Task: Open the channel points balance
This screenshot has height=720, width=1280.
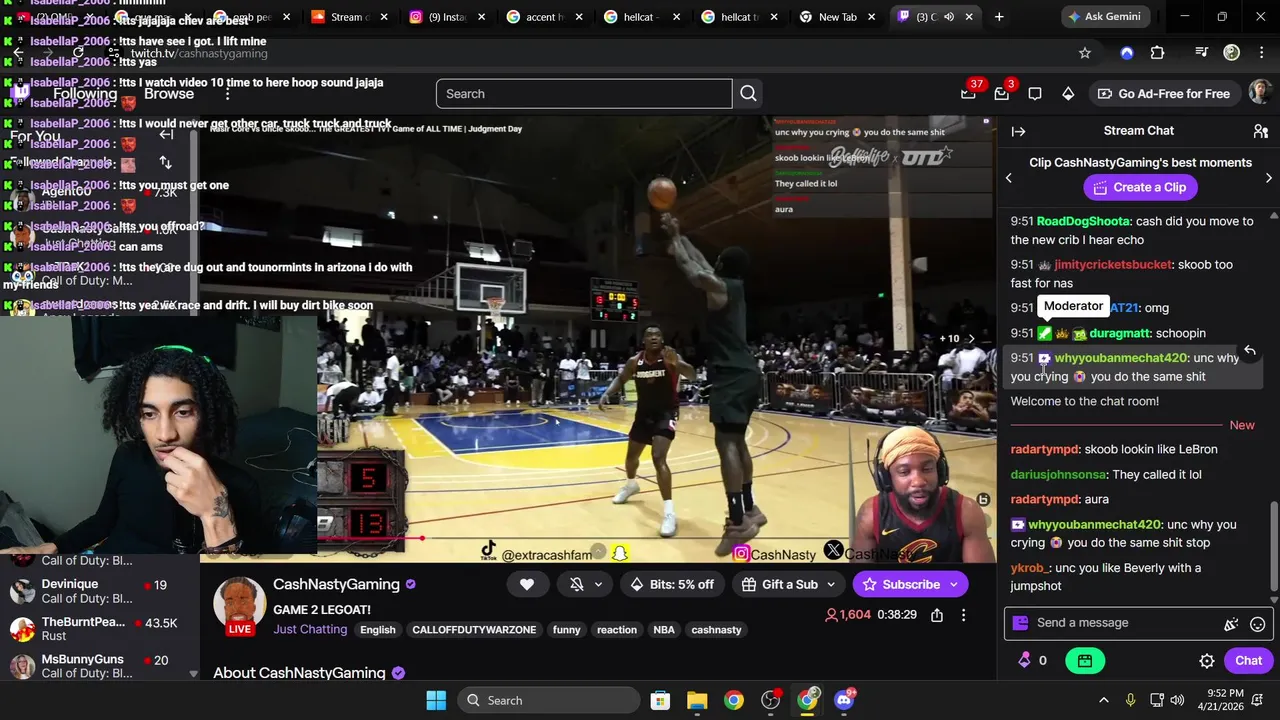Action: pyautogui.click(x=1033, y=660)
